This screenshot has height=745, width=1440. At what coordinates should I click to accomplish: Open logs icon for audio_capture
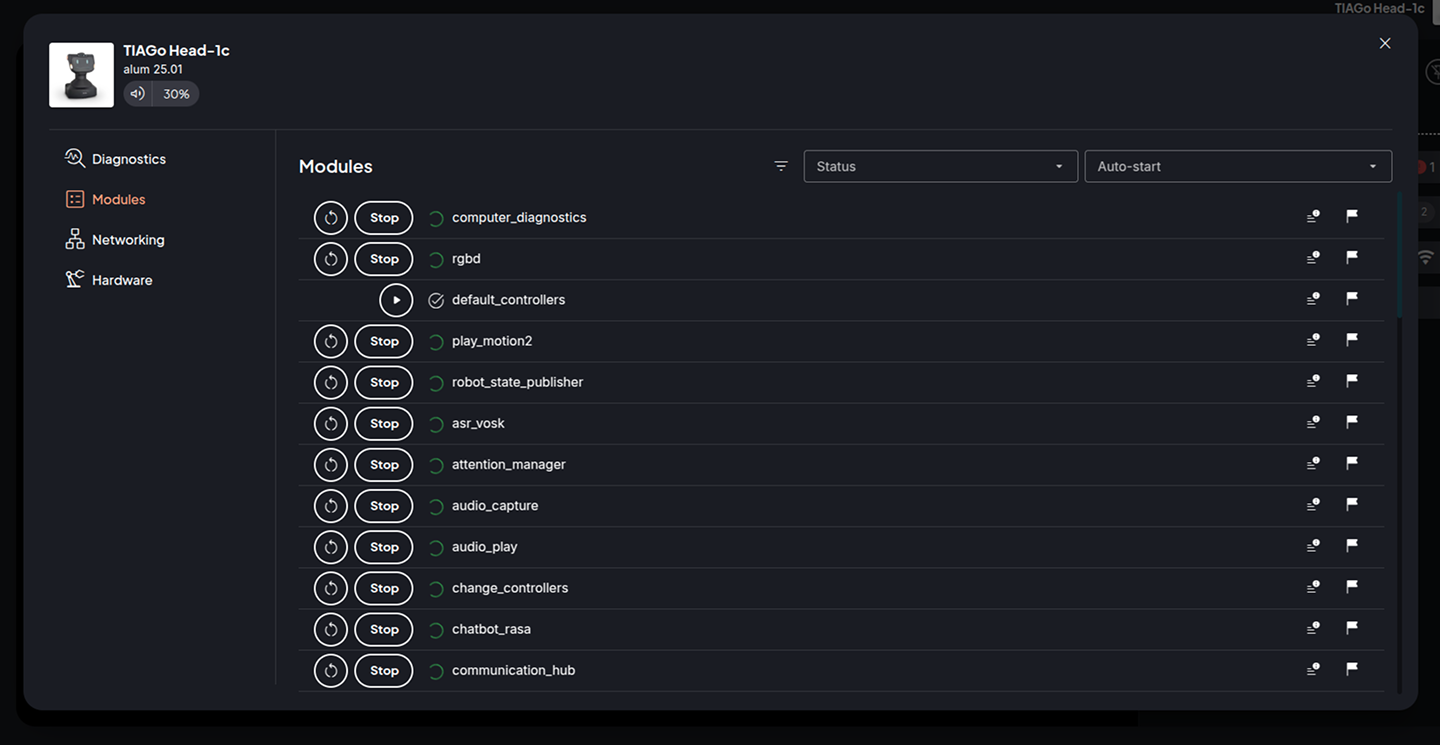pos(1313,504)
